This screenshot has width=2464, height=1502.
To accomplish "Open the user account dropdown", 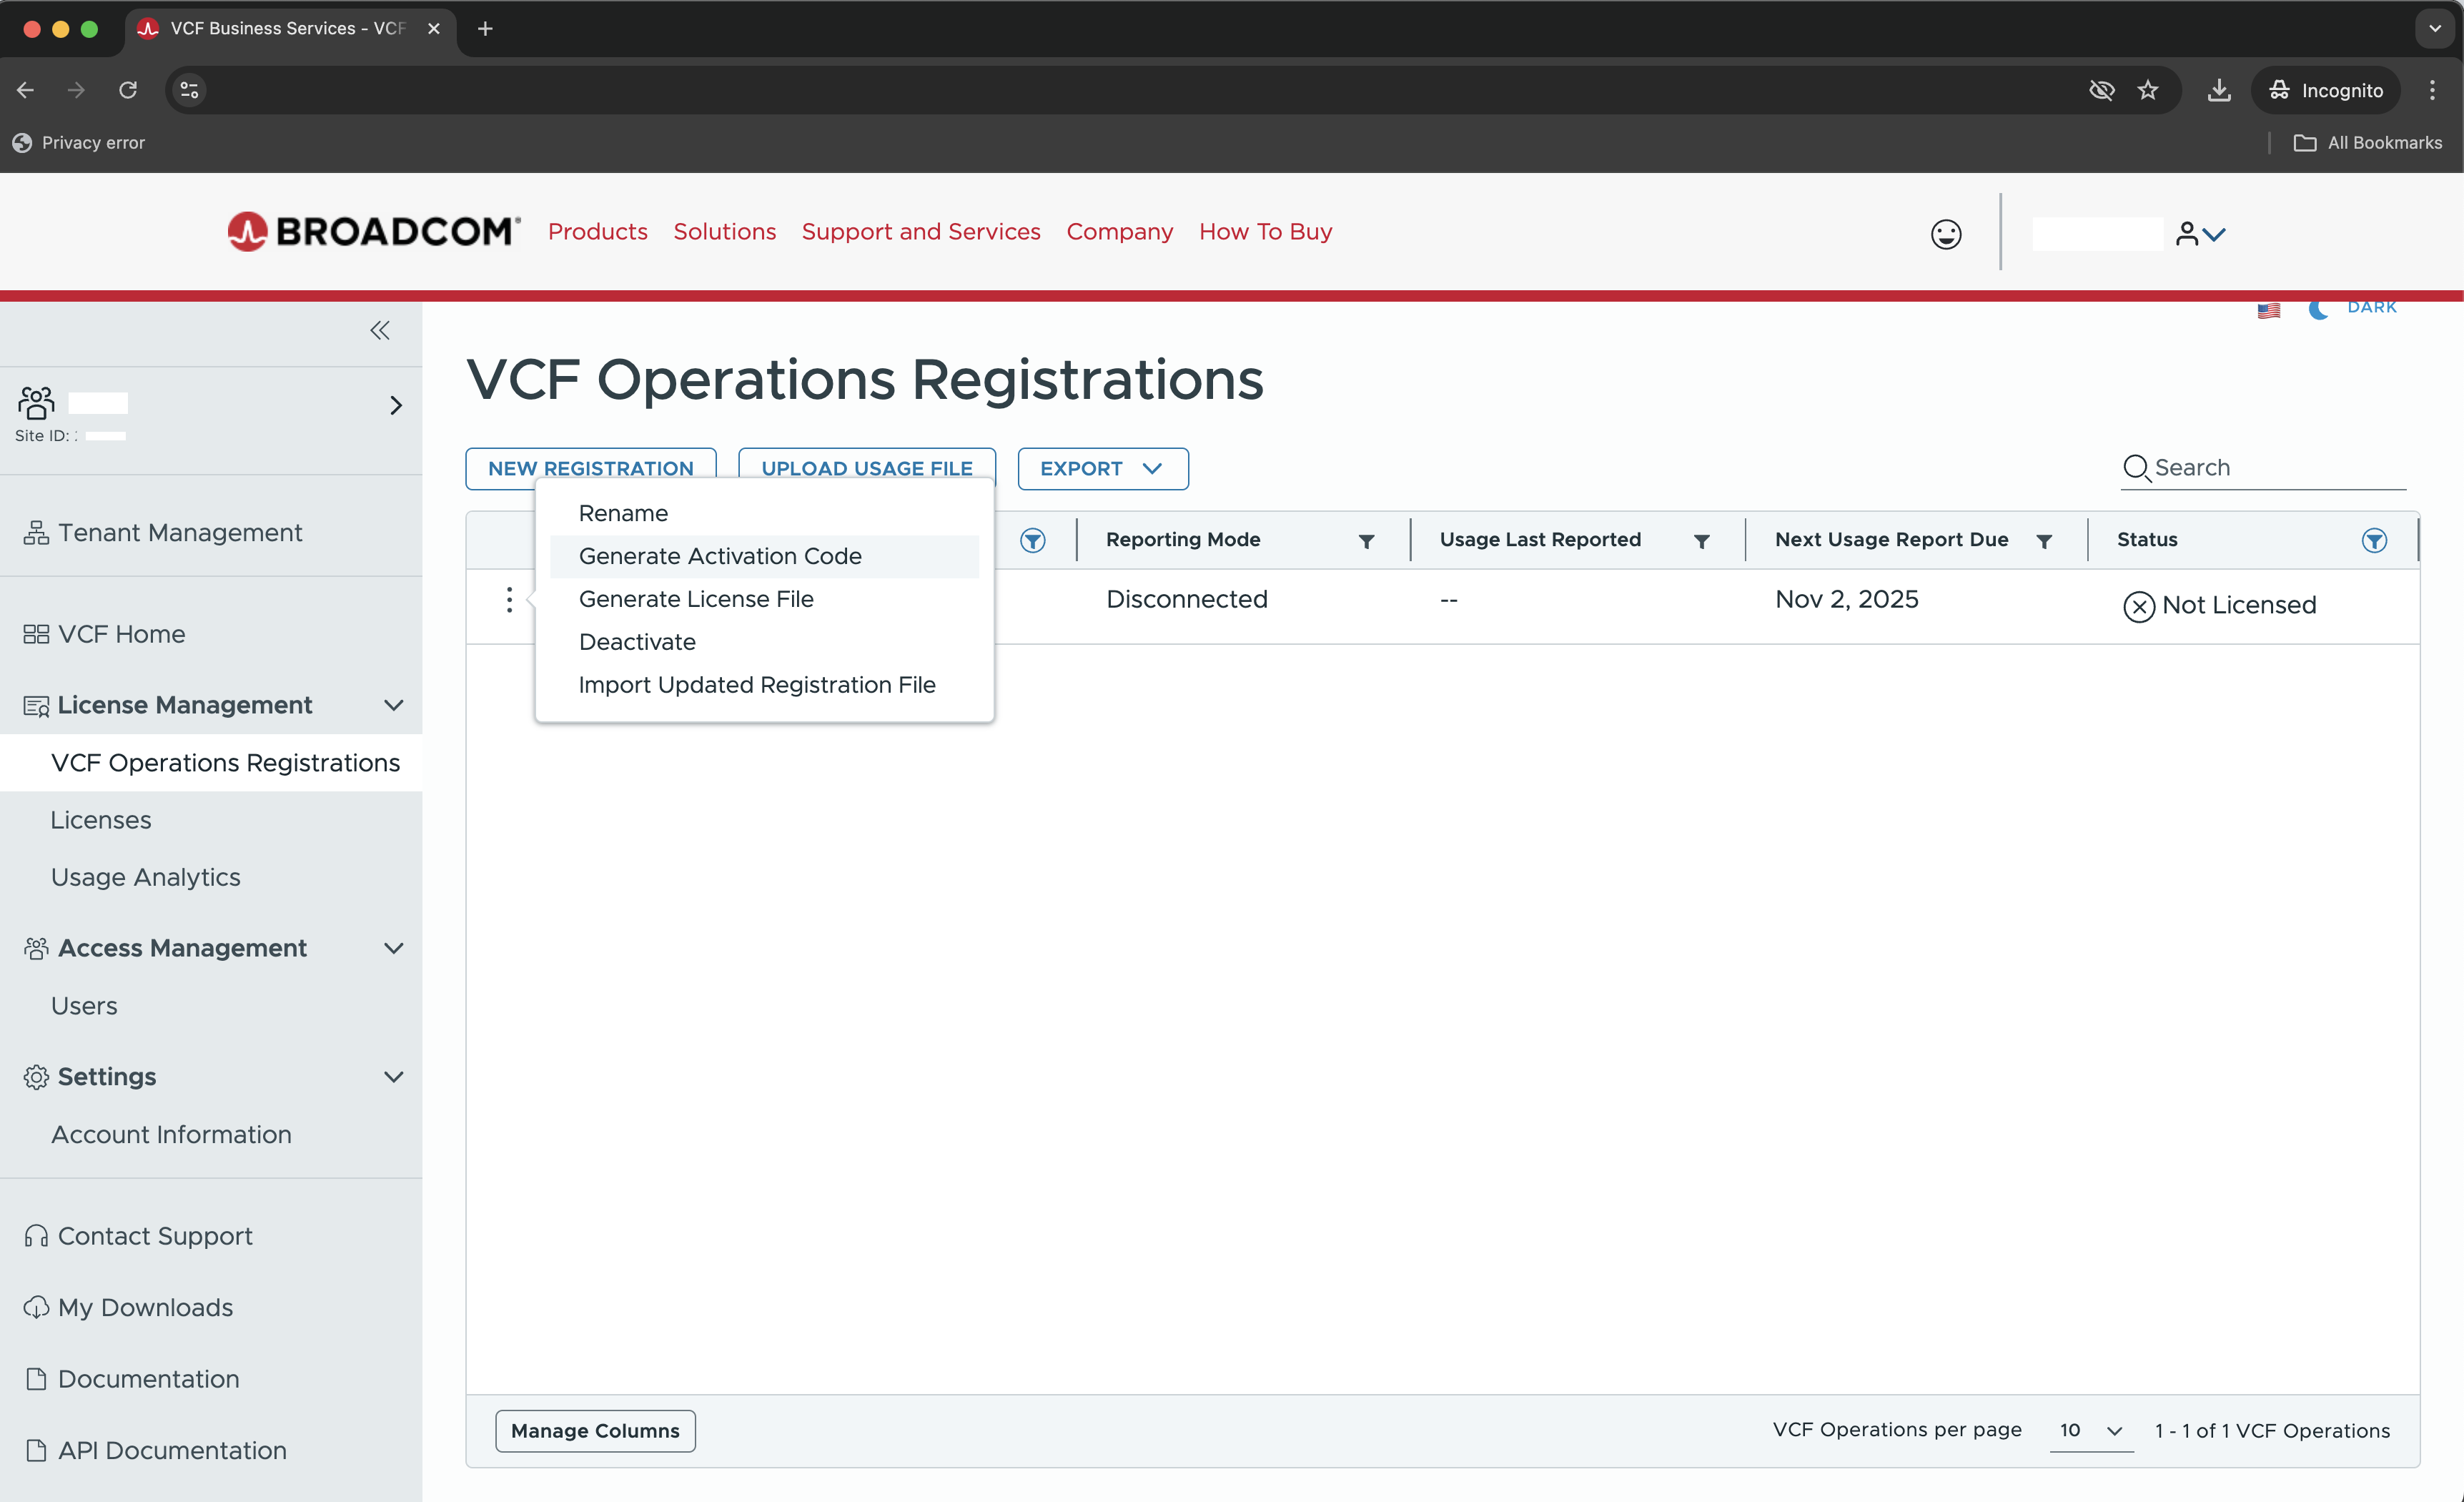I will [x=2200, y=234].
